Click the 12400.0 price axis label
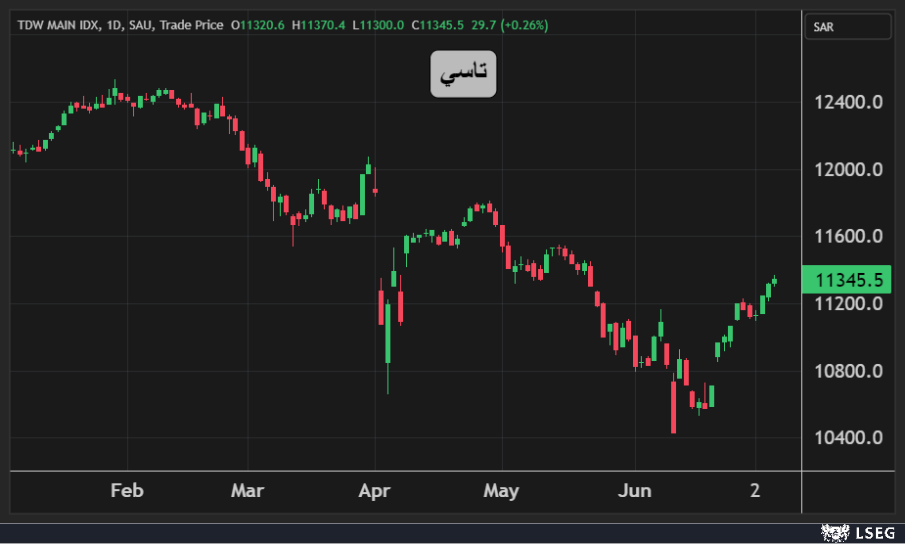 pos(849,102)
